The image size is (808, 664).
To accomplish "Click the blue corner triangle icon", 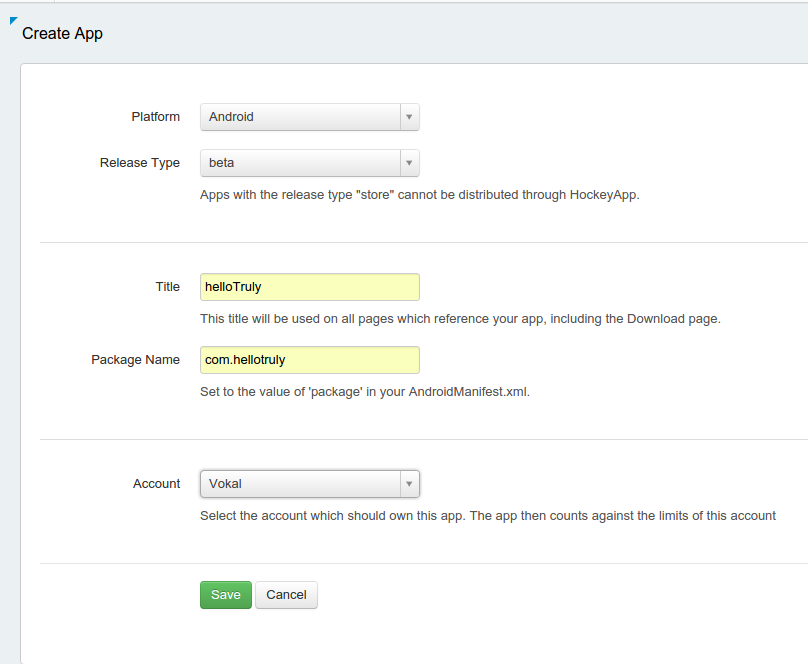I will [x=13, y=20].
